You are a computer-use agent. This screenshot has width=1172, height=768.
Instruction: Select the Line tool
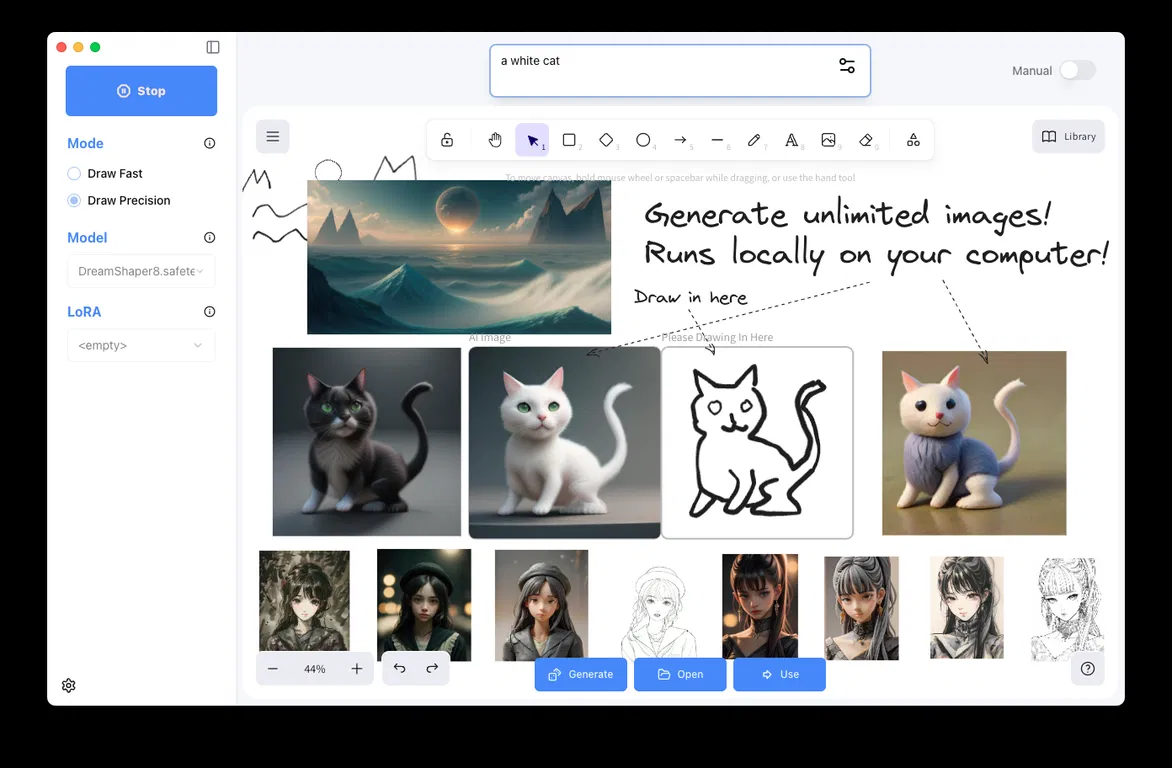[x=717, y=140]
